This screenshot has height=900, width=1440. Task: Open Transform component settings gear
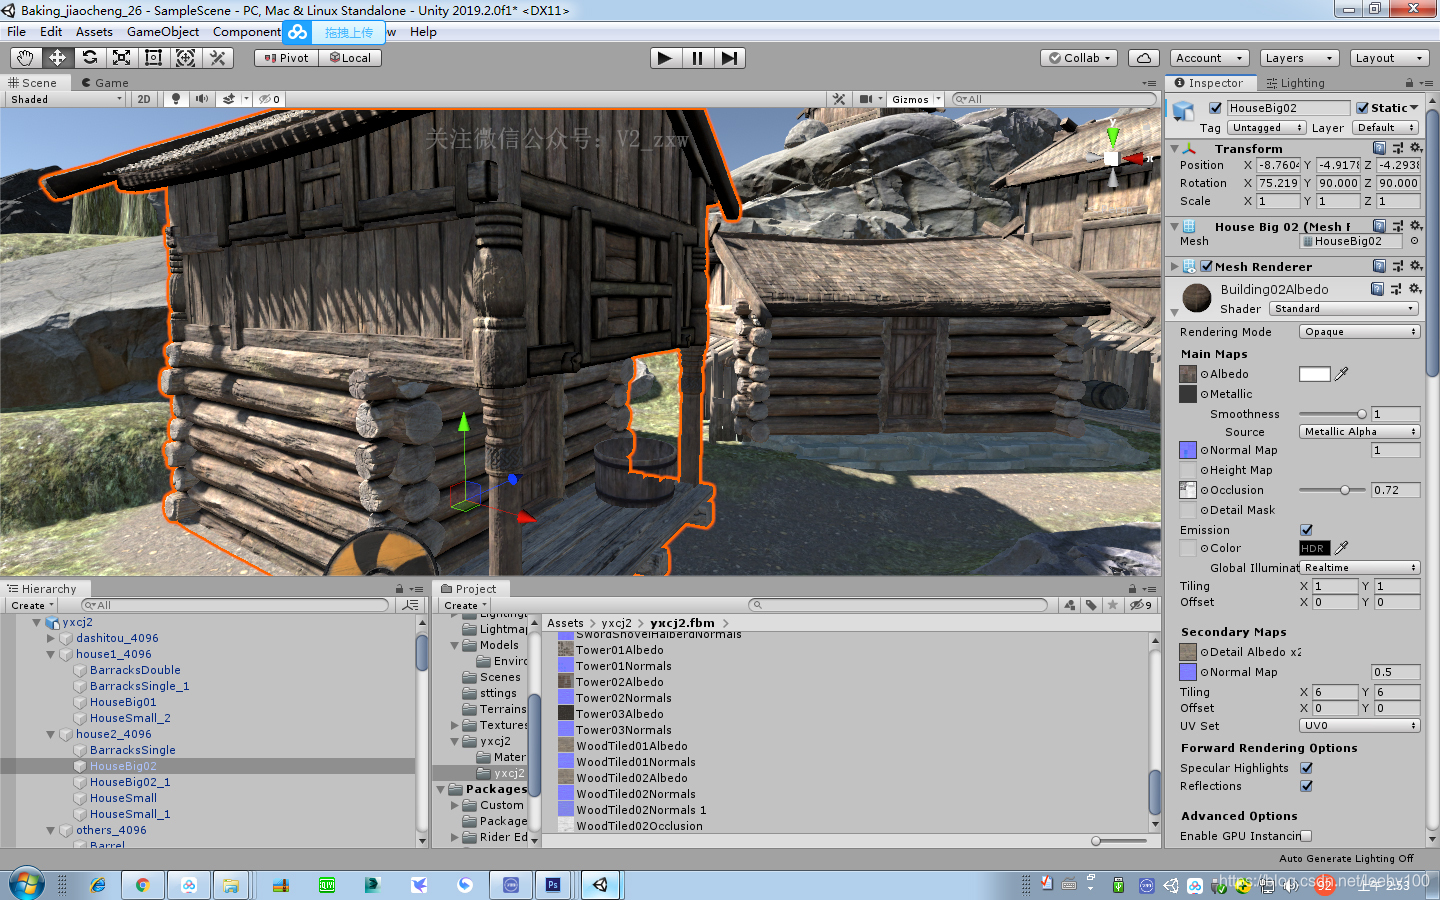[1416, 148]
